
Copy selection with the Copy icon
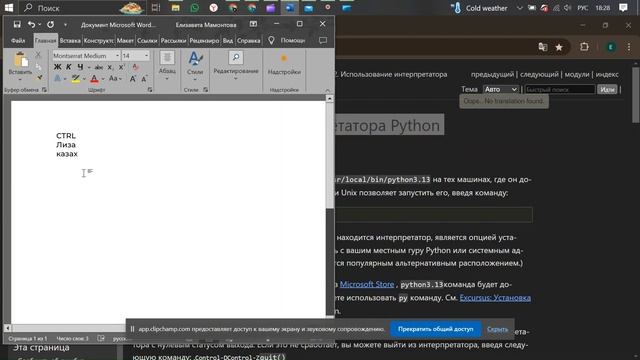pos(38,66)
